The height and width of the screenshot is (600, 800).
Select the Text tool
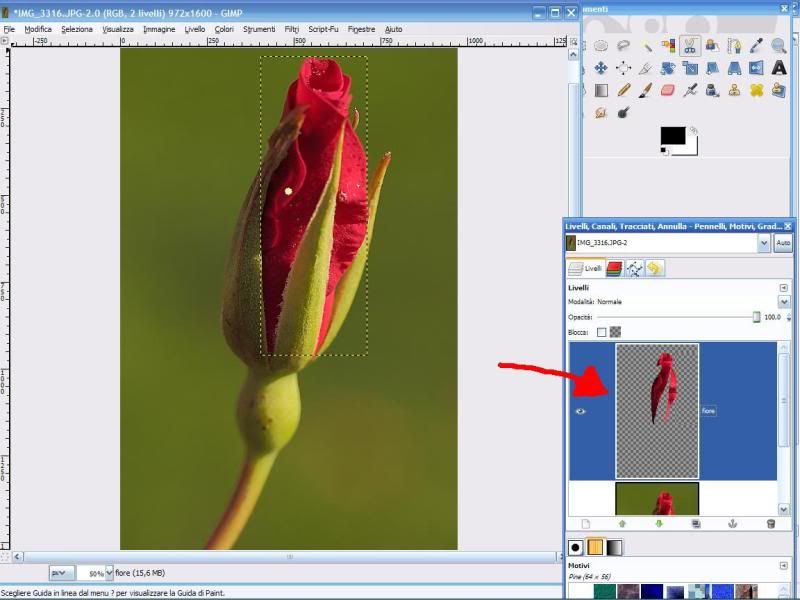tap(779, 68)
